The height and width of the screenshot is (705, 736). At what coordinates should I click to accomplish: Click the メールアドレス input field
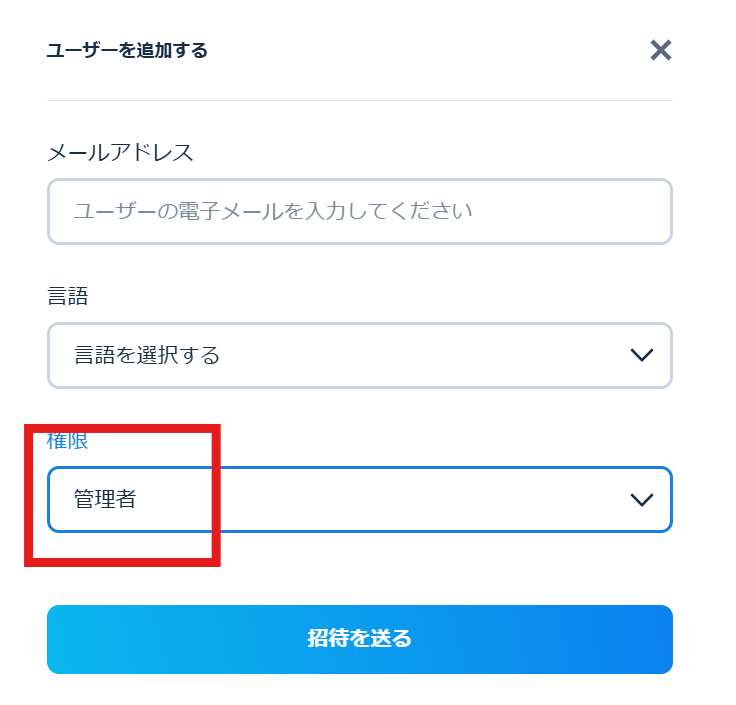click(x=359, y=211)
